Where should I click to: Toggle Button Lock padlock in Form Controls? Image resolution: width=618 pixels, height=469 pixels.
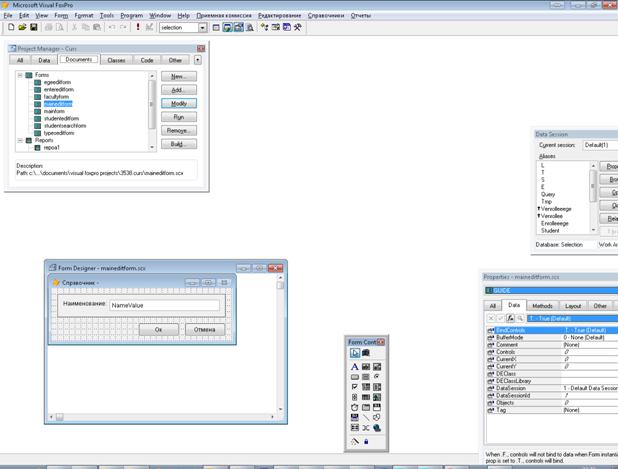(366, 442)
